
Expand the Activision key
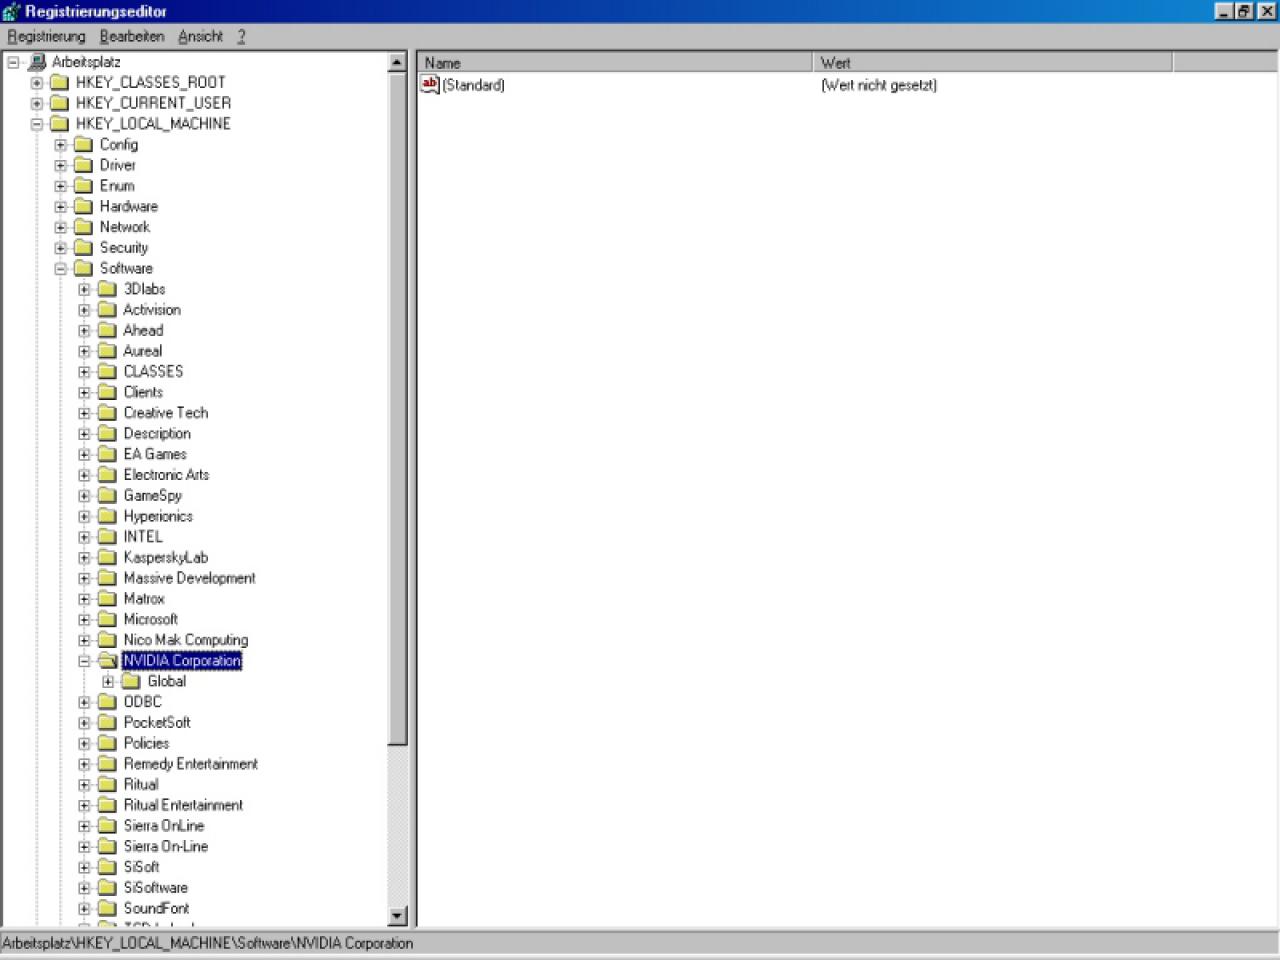85,310
